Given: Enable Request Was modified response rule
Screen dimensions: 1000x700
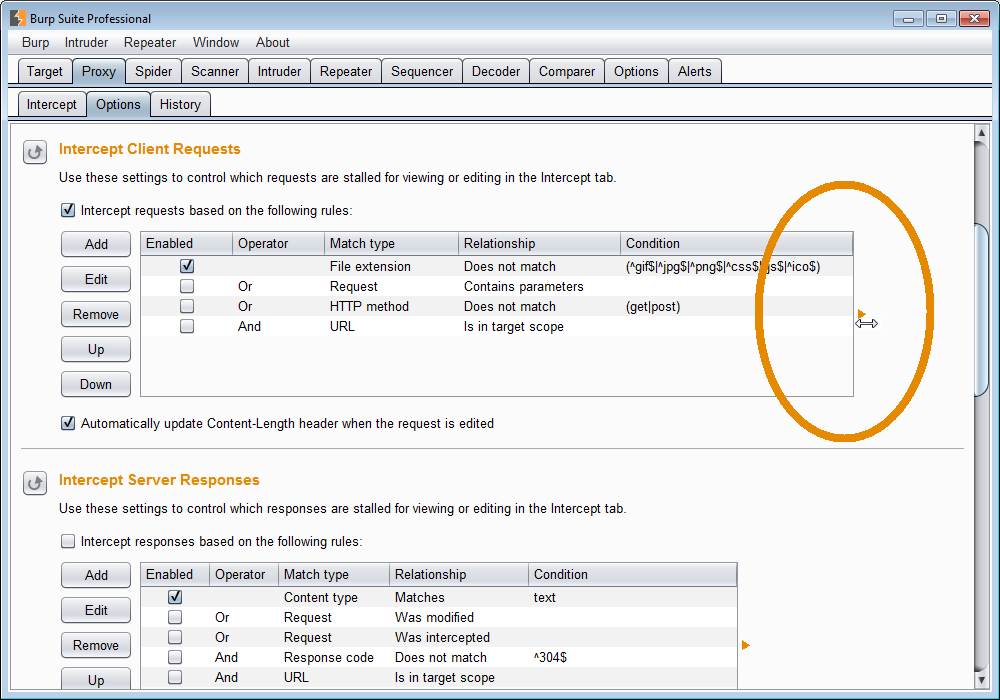Looking at the screenshot, I should (x=175, y=617).
